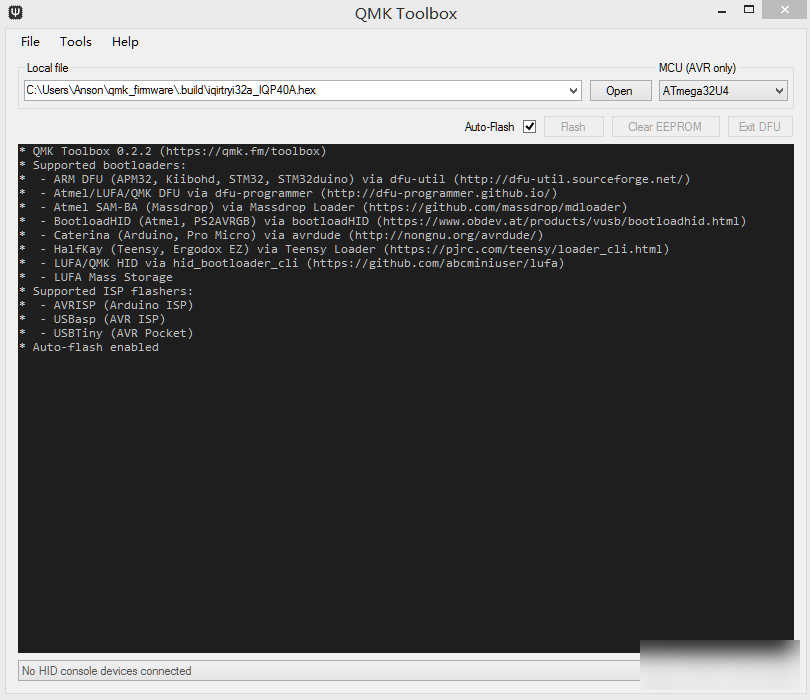Minimize the QMK Toolbox window
Viewport: 810px width, 700px height.
coord(722,11)
